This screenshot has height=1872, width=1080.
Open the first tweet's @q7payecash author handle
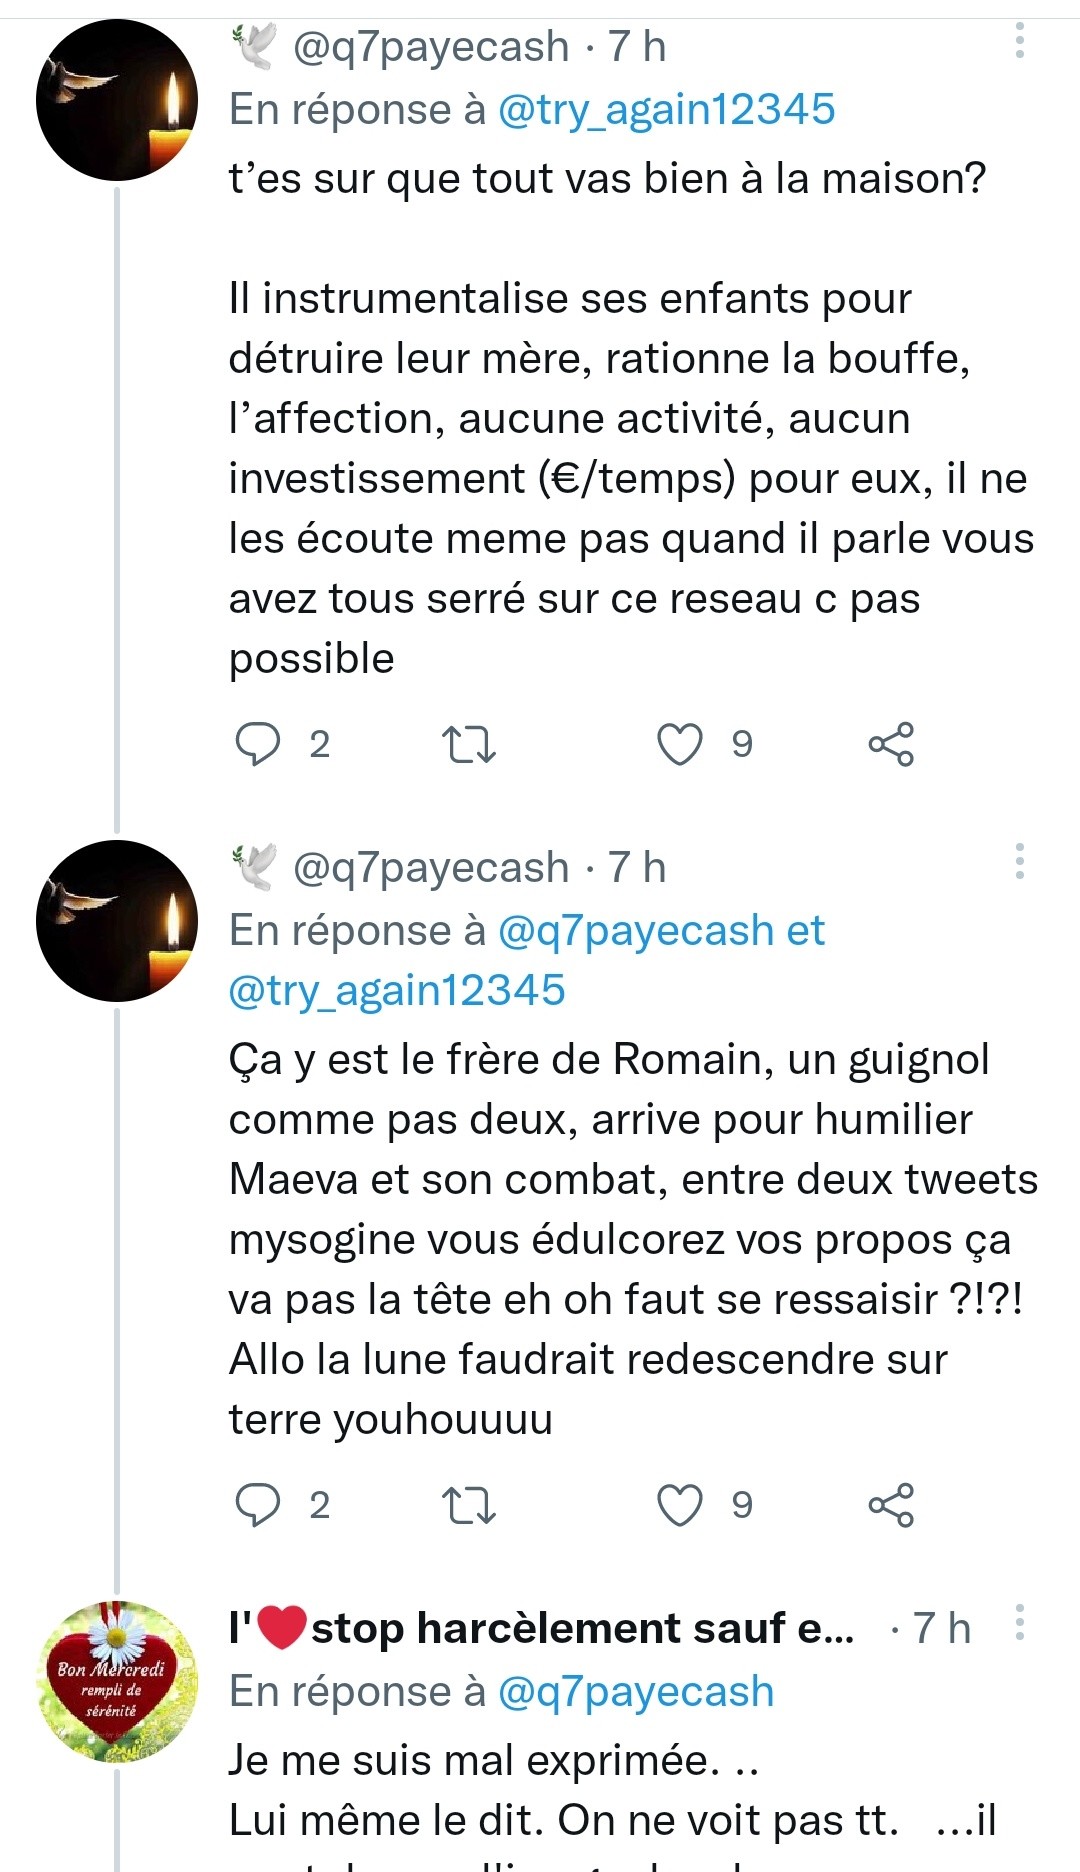tap(430, 47)
